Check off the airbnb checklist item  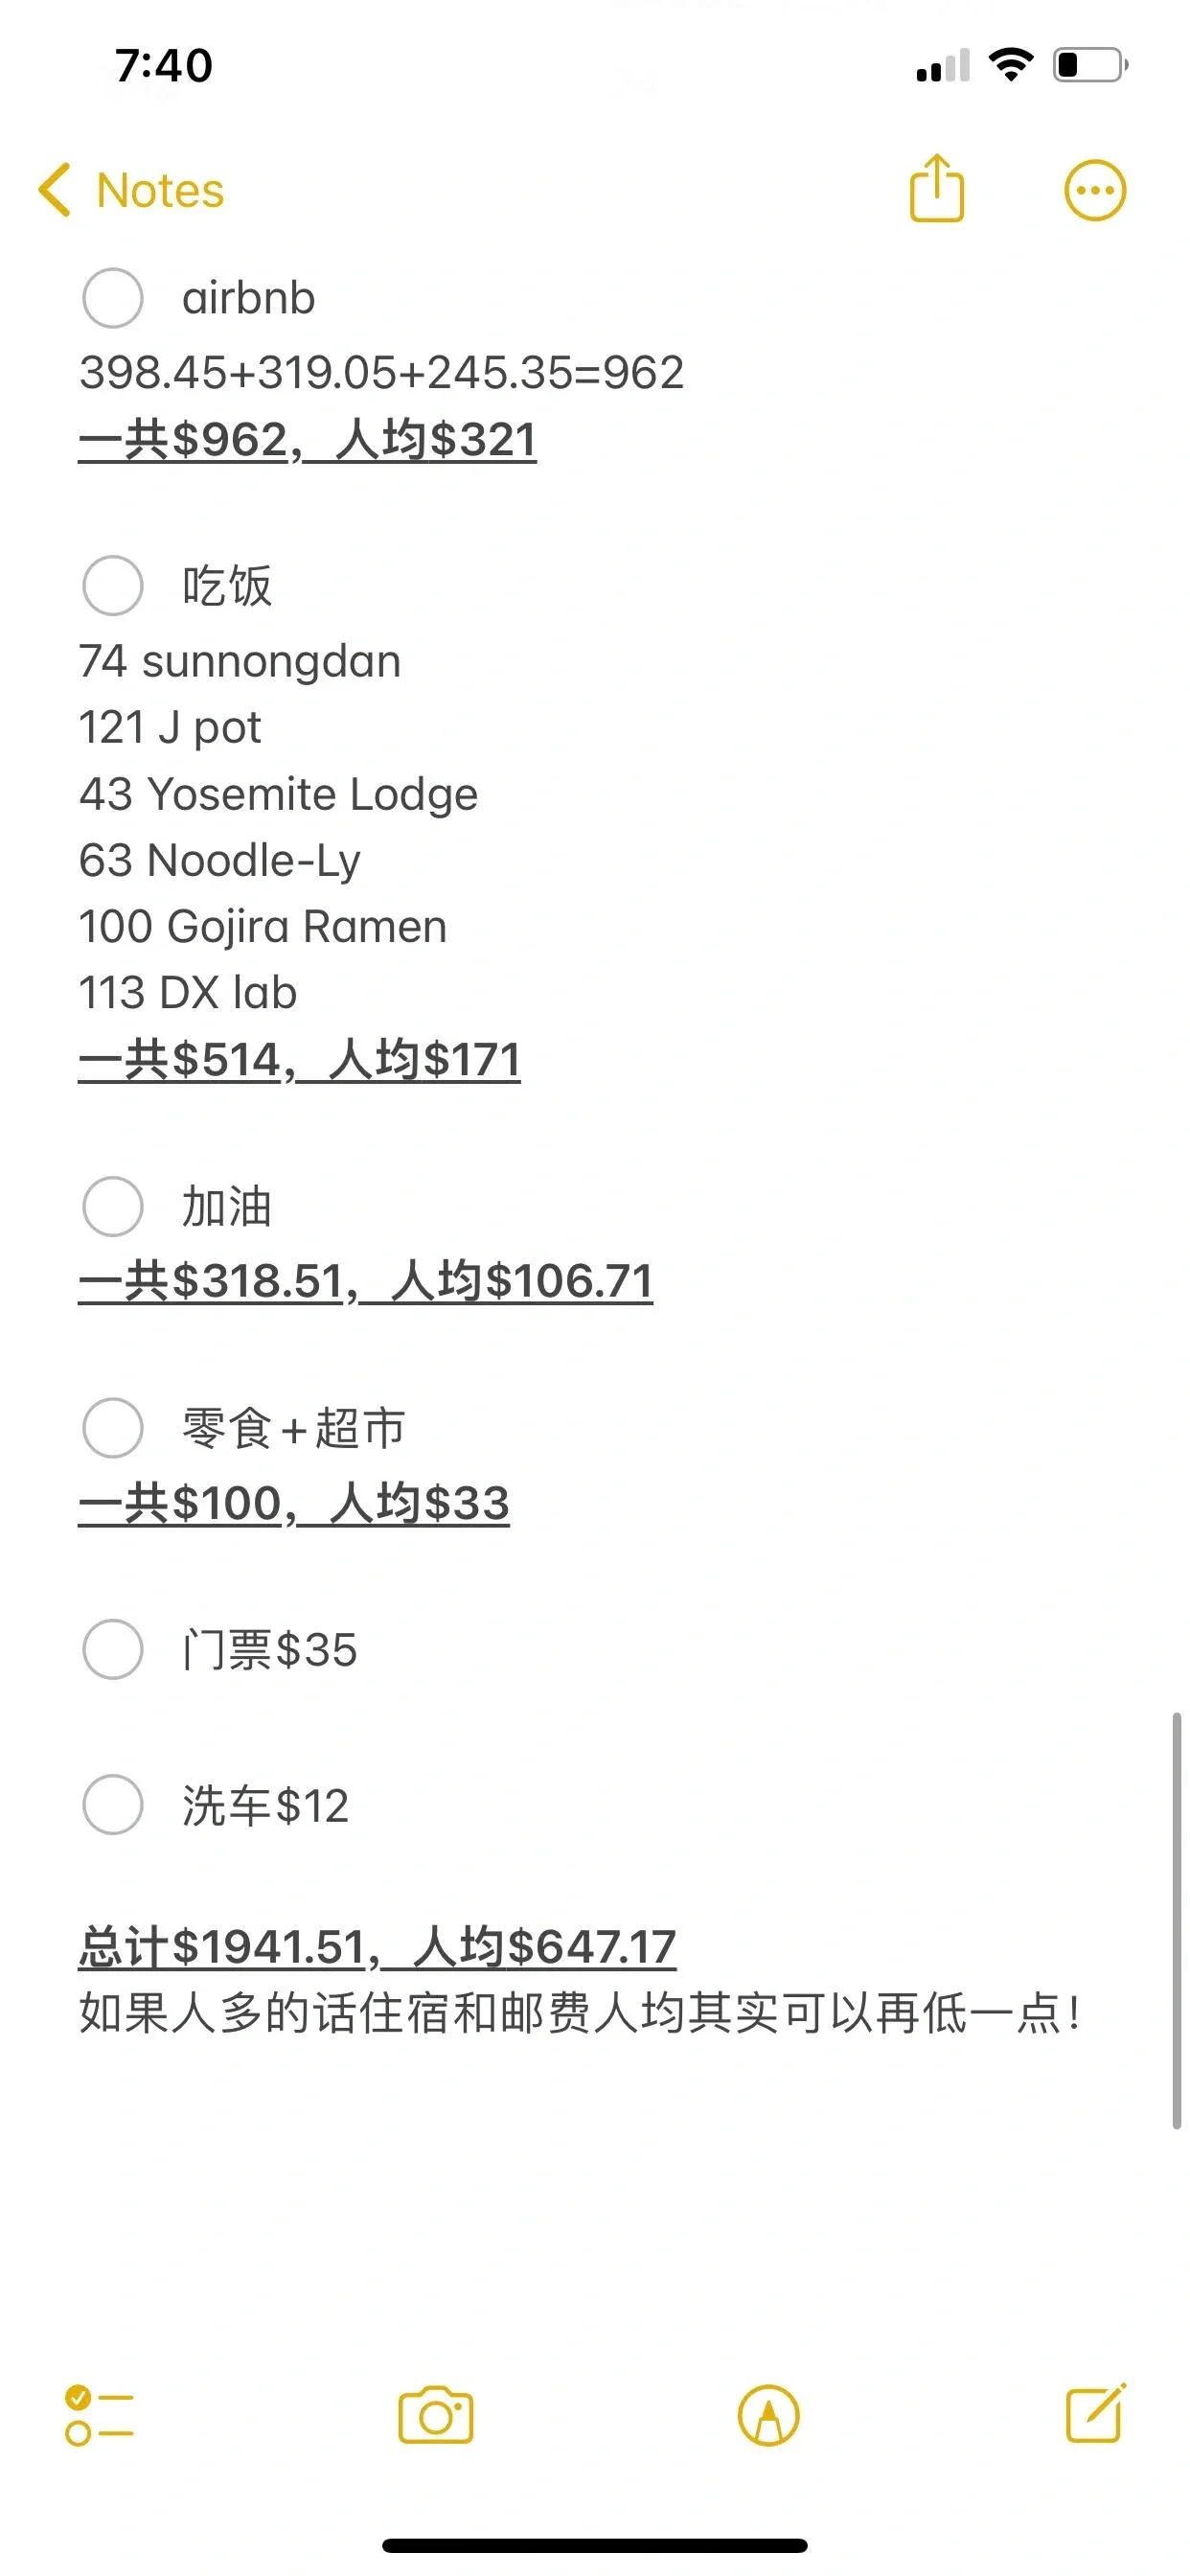(113, 298)
